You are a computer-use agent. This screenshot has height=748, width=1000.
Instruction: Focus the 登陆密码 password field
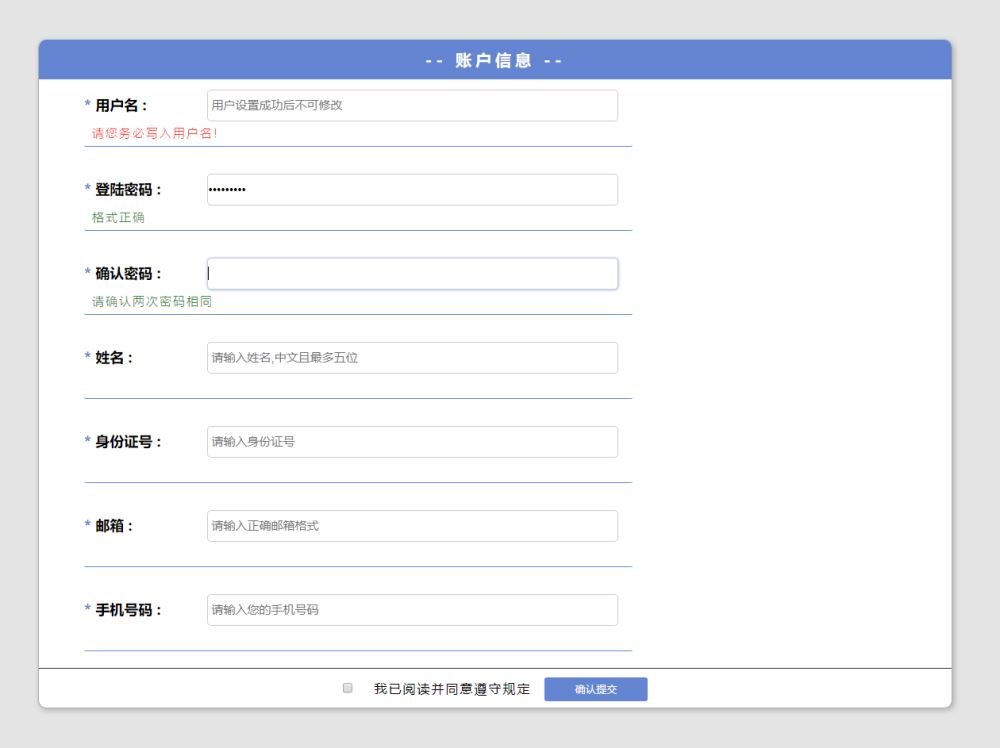point(412,190)
